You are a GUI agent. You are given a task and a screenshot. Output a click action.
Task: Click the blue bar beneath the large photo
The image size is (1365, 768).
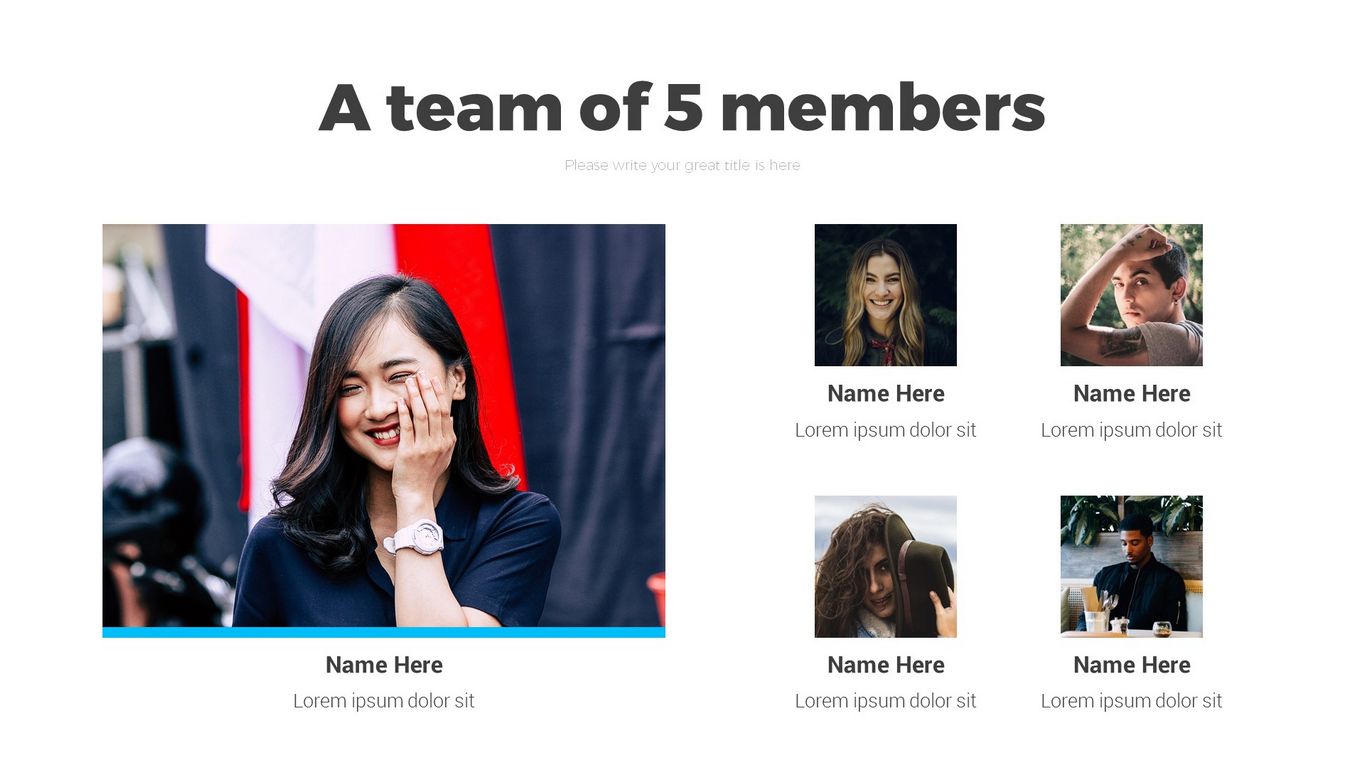(x=384, y=632)
